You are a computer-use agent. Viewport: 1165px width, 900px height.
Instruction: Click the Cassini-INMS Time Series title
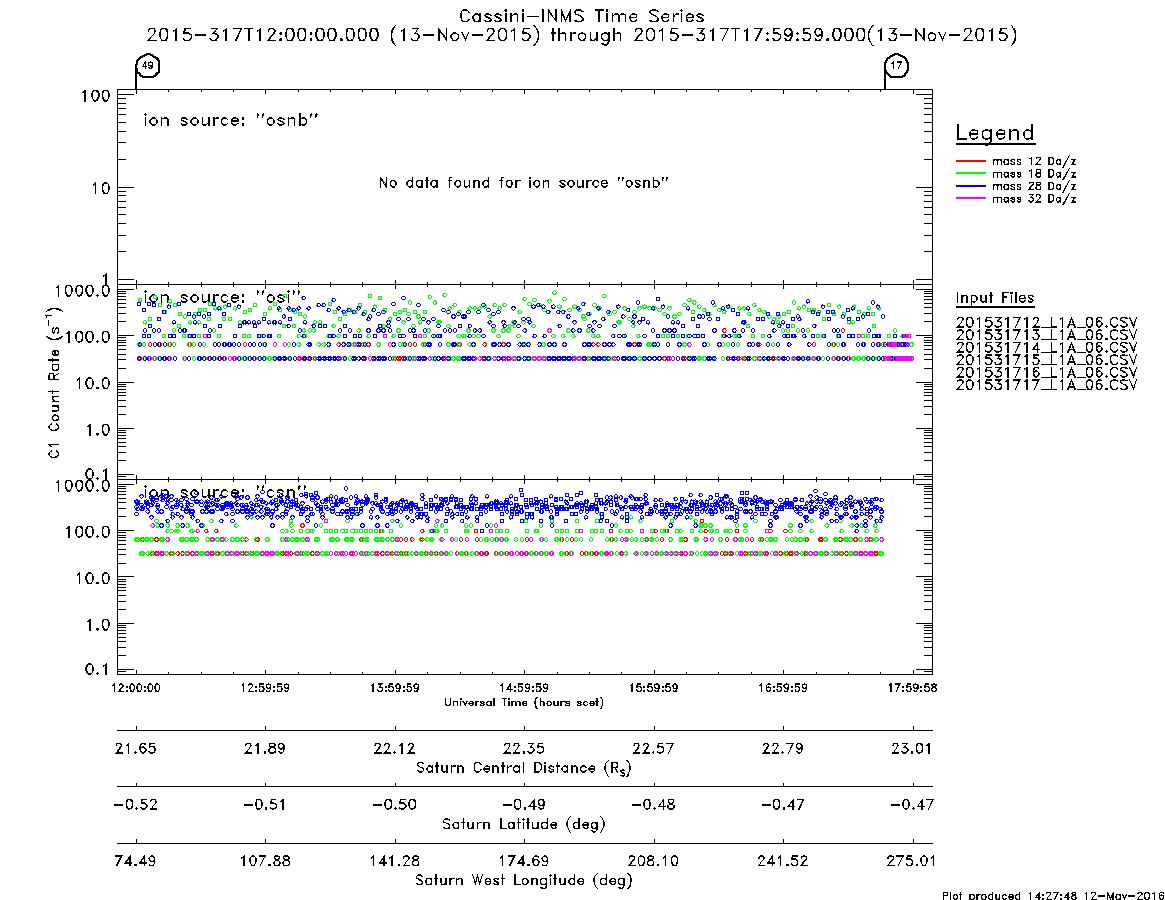pyautogui.click(x=582, y=16)
